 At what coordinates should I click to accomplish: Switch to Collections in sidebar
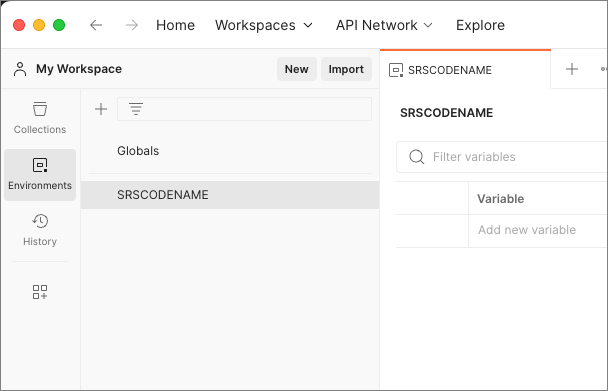pyautogui.click(x=40, y=118)
